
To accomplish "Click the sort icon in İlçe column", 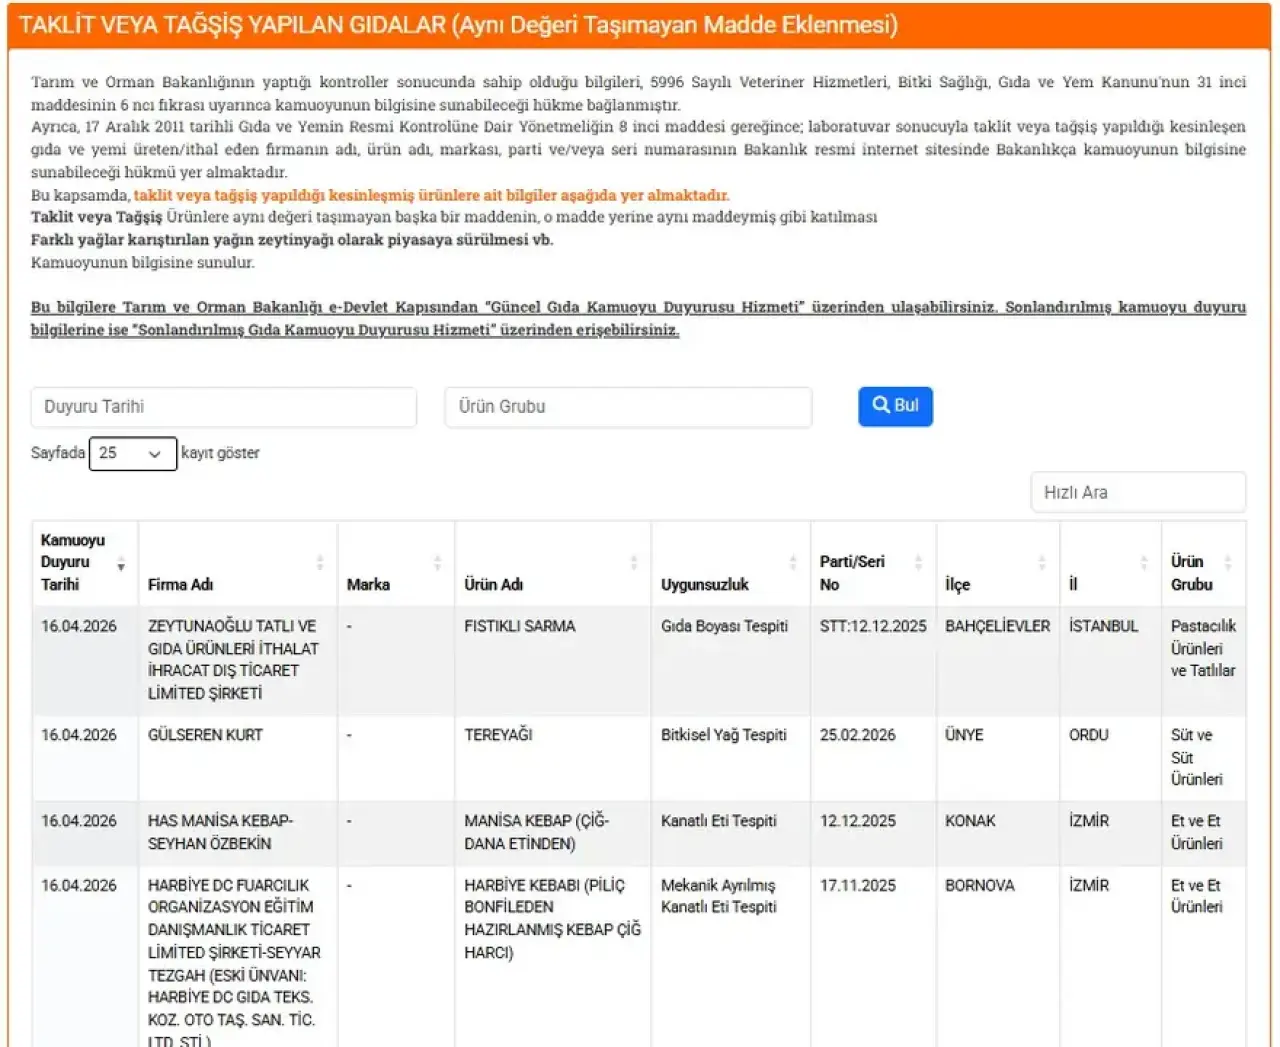I will coord(1042,564).
